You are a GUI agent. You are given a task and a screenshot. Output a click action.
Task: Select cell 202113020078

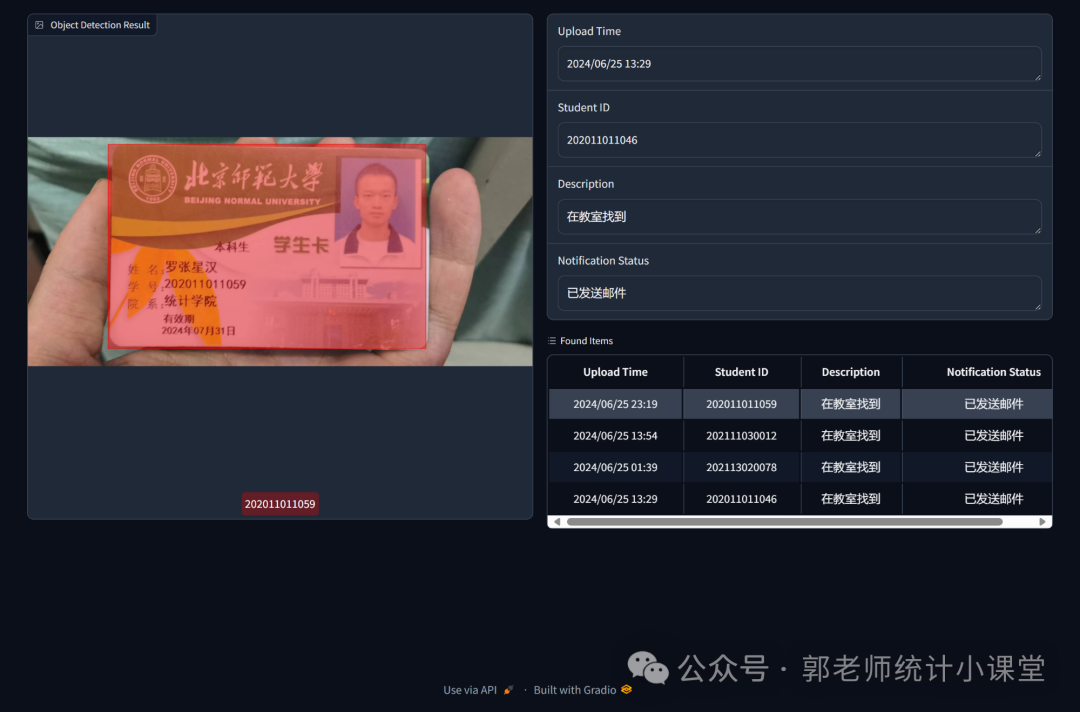[741, 468]
